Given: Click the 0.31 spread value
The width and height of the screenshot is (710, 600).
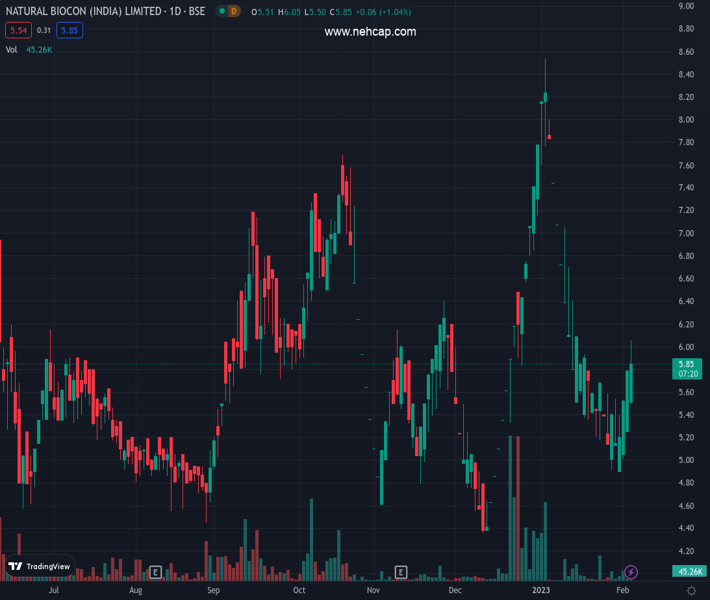Looking at the screenshot, I should (43, 30).
